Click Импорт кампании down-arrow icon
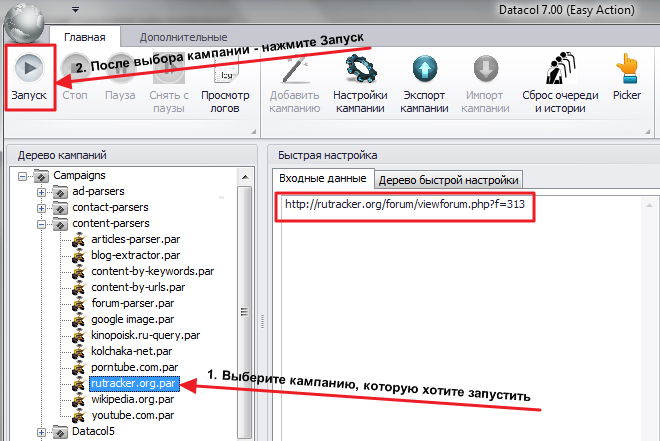Viewport: 660px width, 441px height. click(486, 68)
